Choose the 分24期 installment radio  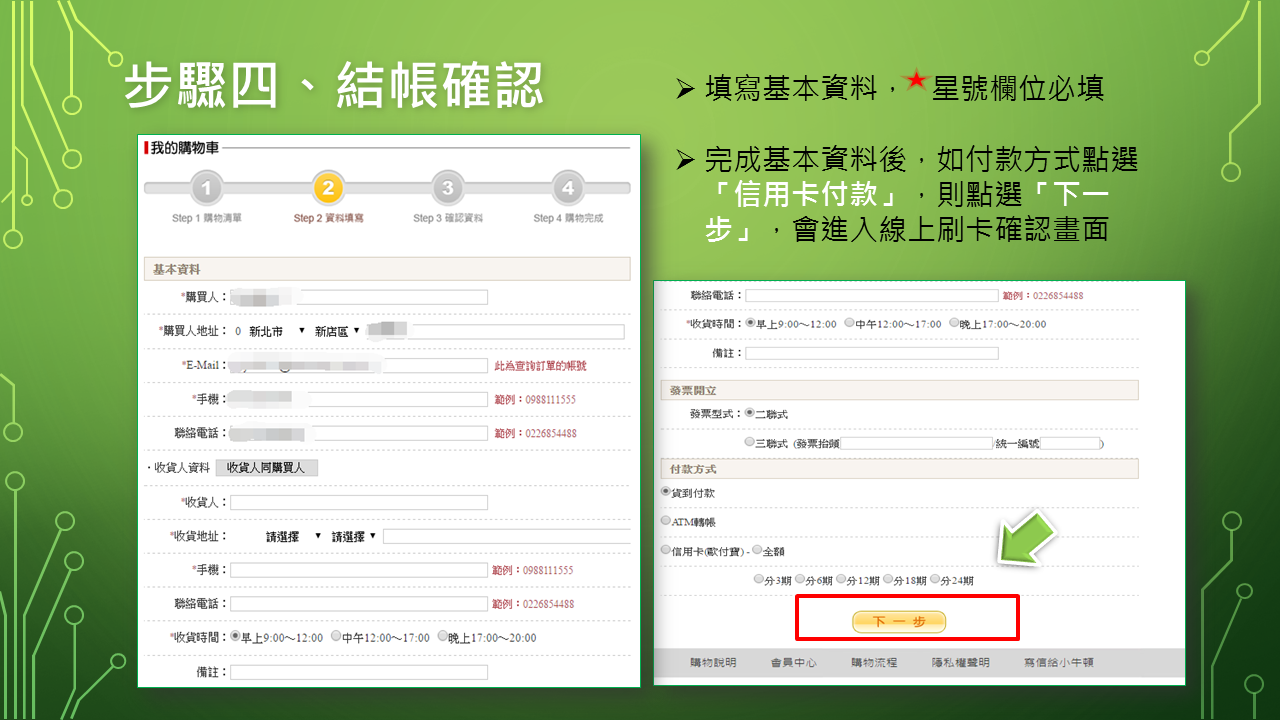point(936,579)
